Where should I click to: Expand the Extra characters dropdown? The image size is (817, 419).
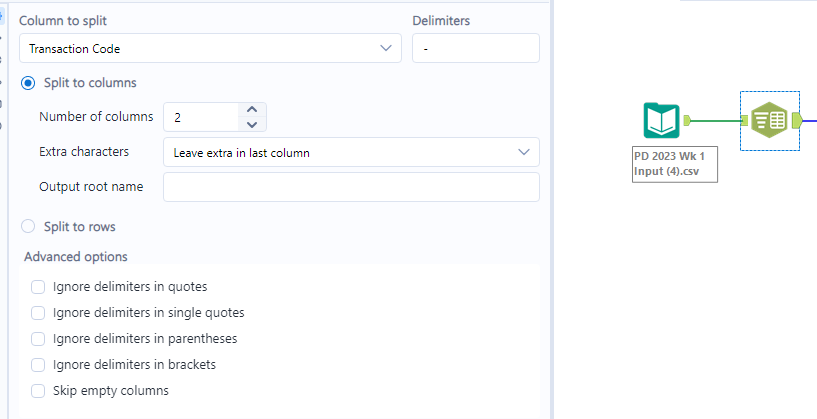point(351,152)
